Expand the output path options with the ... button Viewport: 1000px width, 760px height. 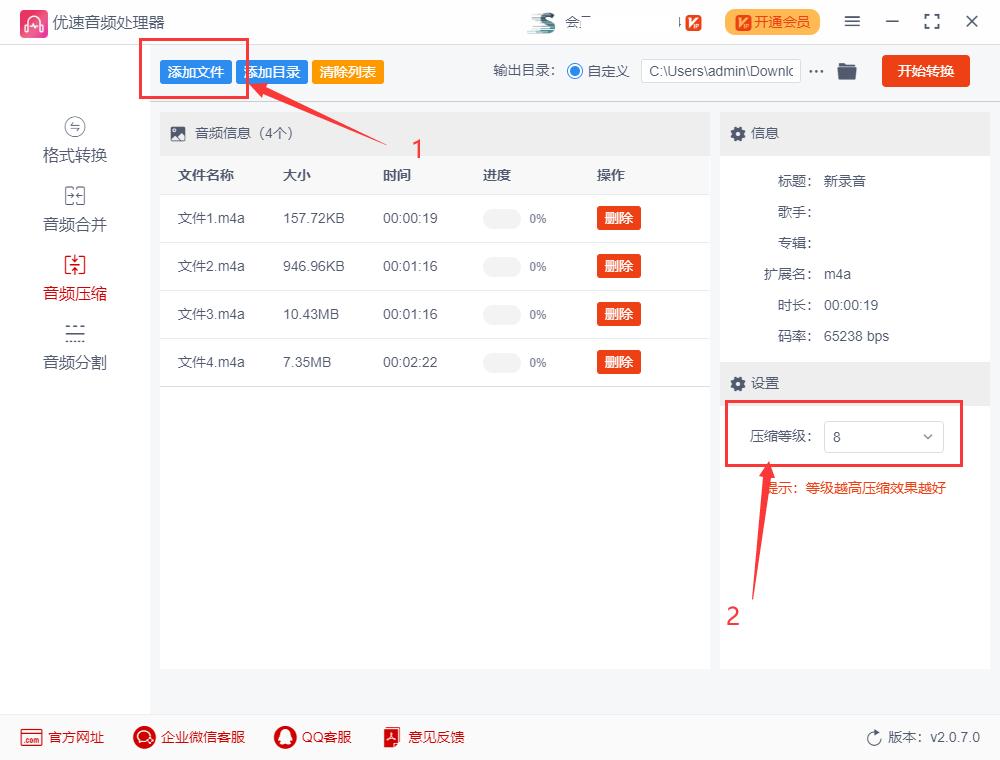pyautogui.click(x=817, y=71)
